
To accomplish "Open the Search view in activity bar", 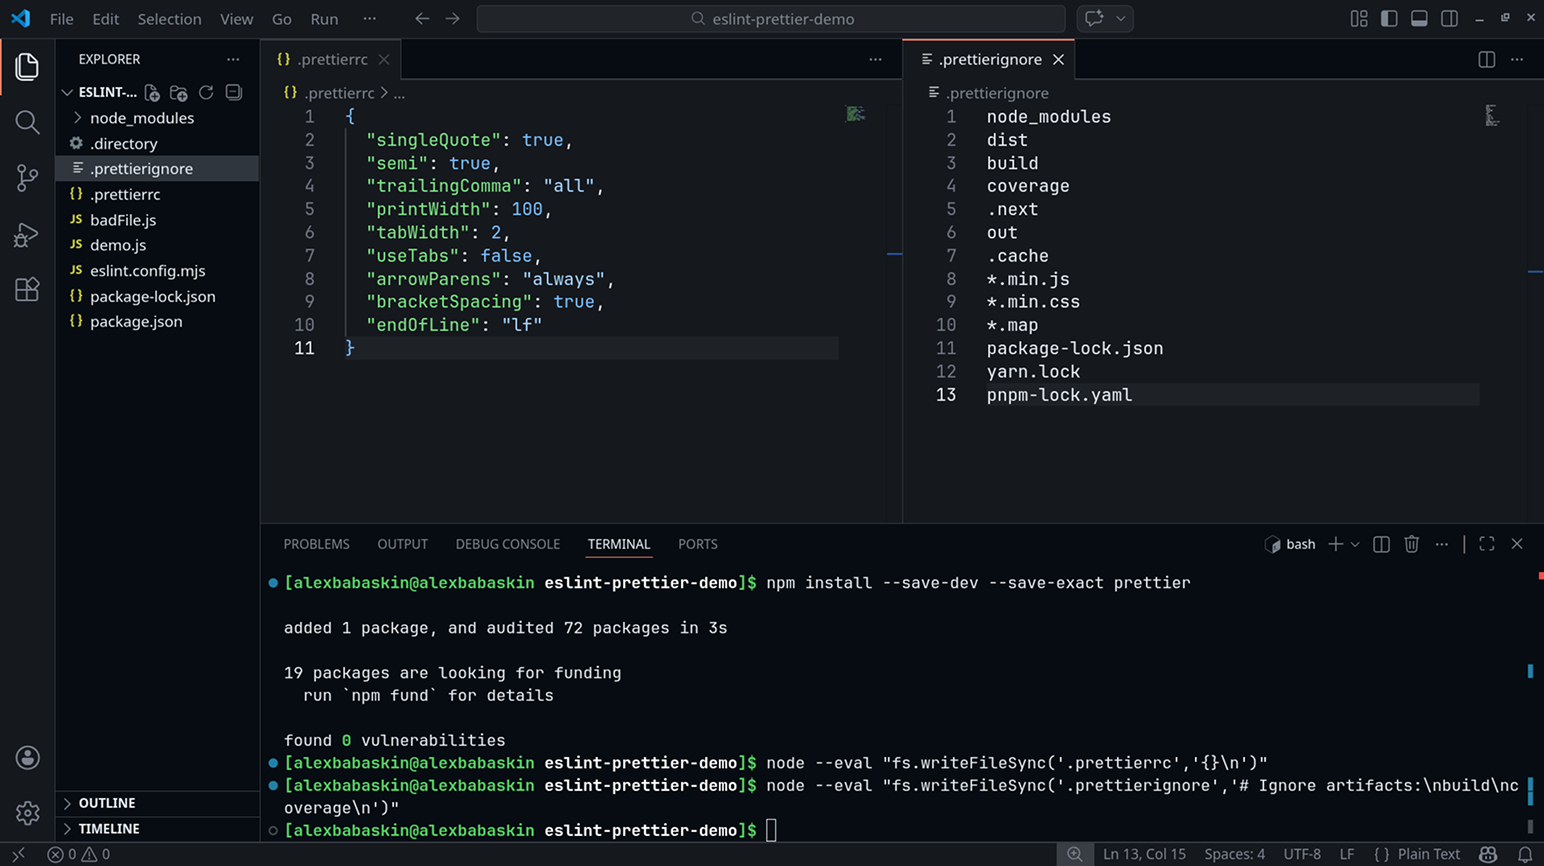I will tap(27, 122).
